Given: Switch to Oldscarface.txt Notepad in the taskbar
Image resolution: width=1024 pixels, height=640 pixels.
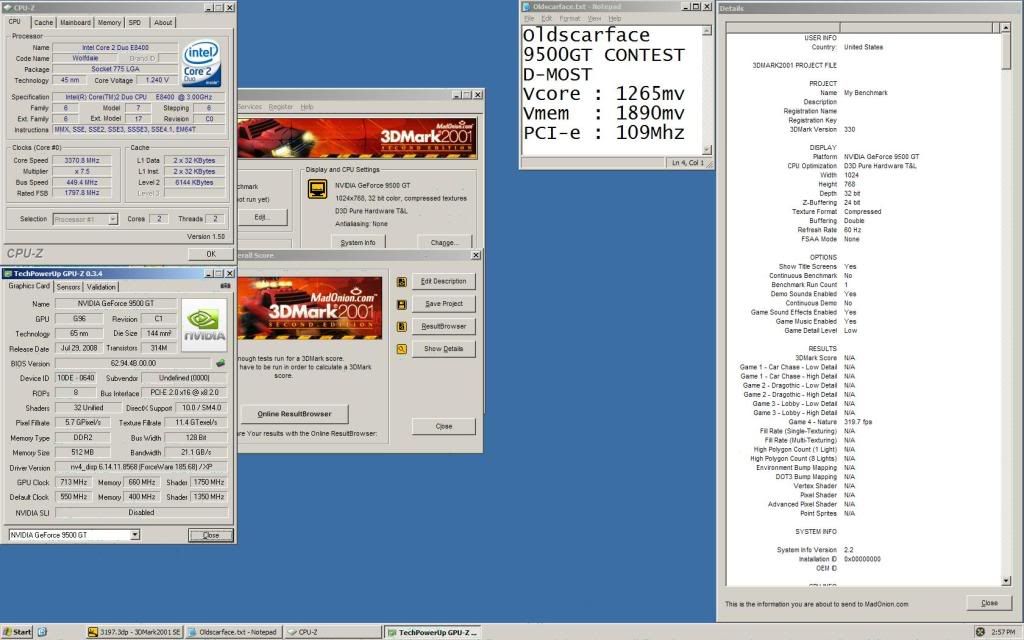Looking at the screenshot, I should [233, 632].
